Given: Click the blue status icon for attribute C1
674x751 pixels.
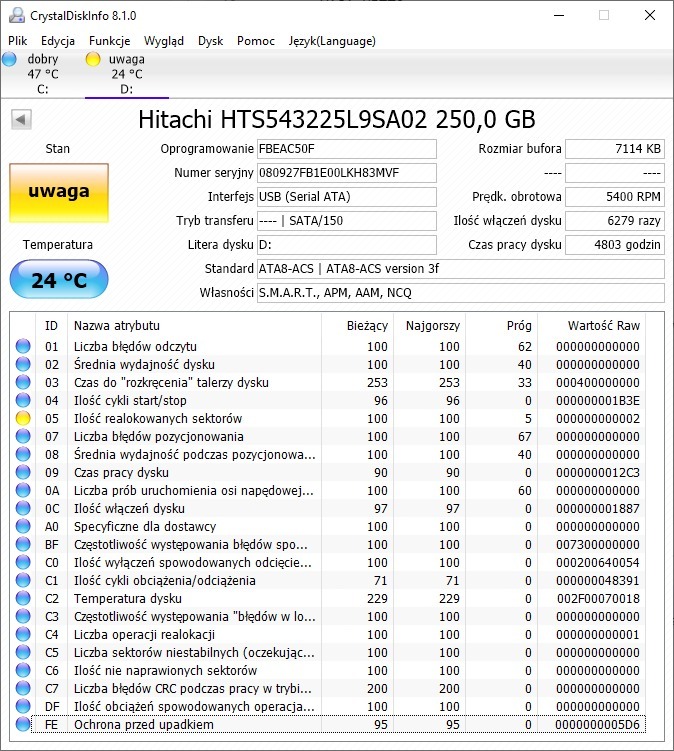Looking at the screenshot, I should (x=23, y=580).
